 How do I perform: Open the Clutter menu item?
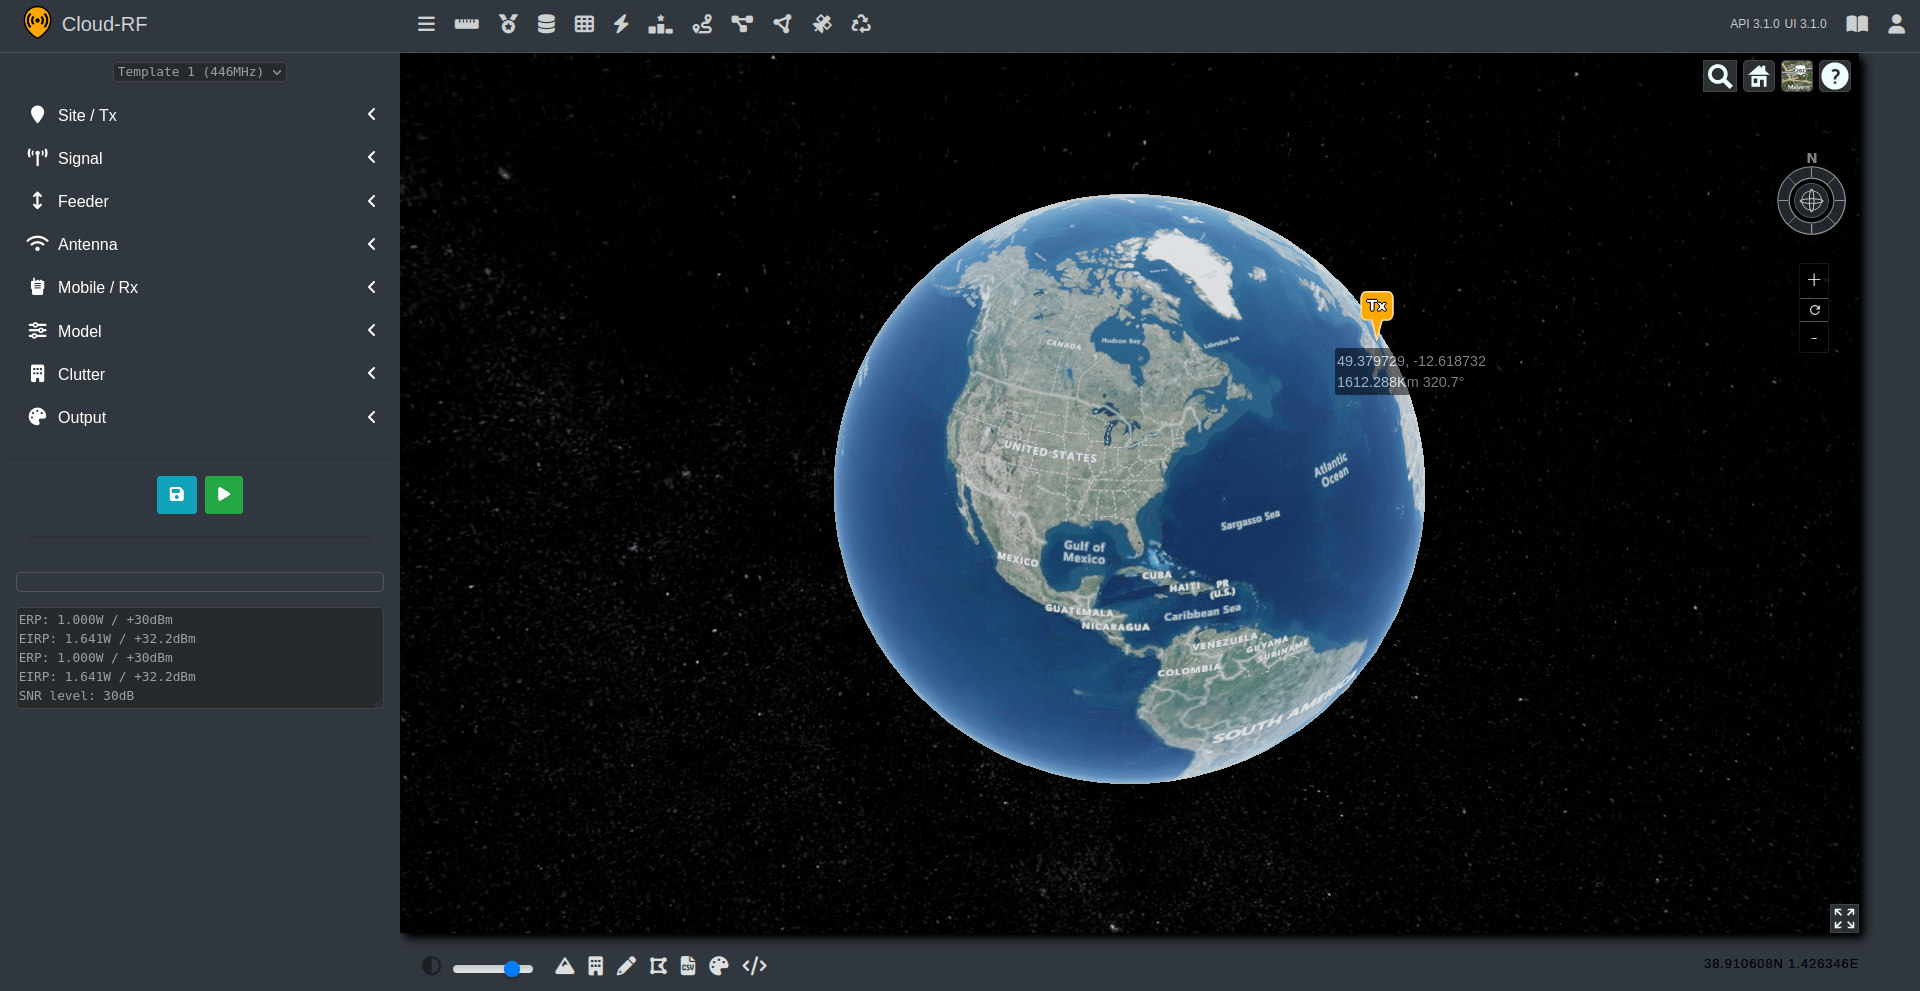click(x=200, y=374)
